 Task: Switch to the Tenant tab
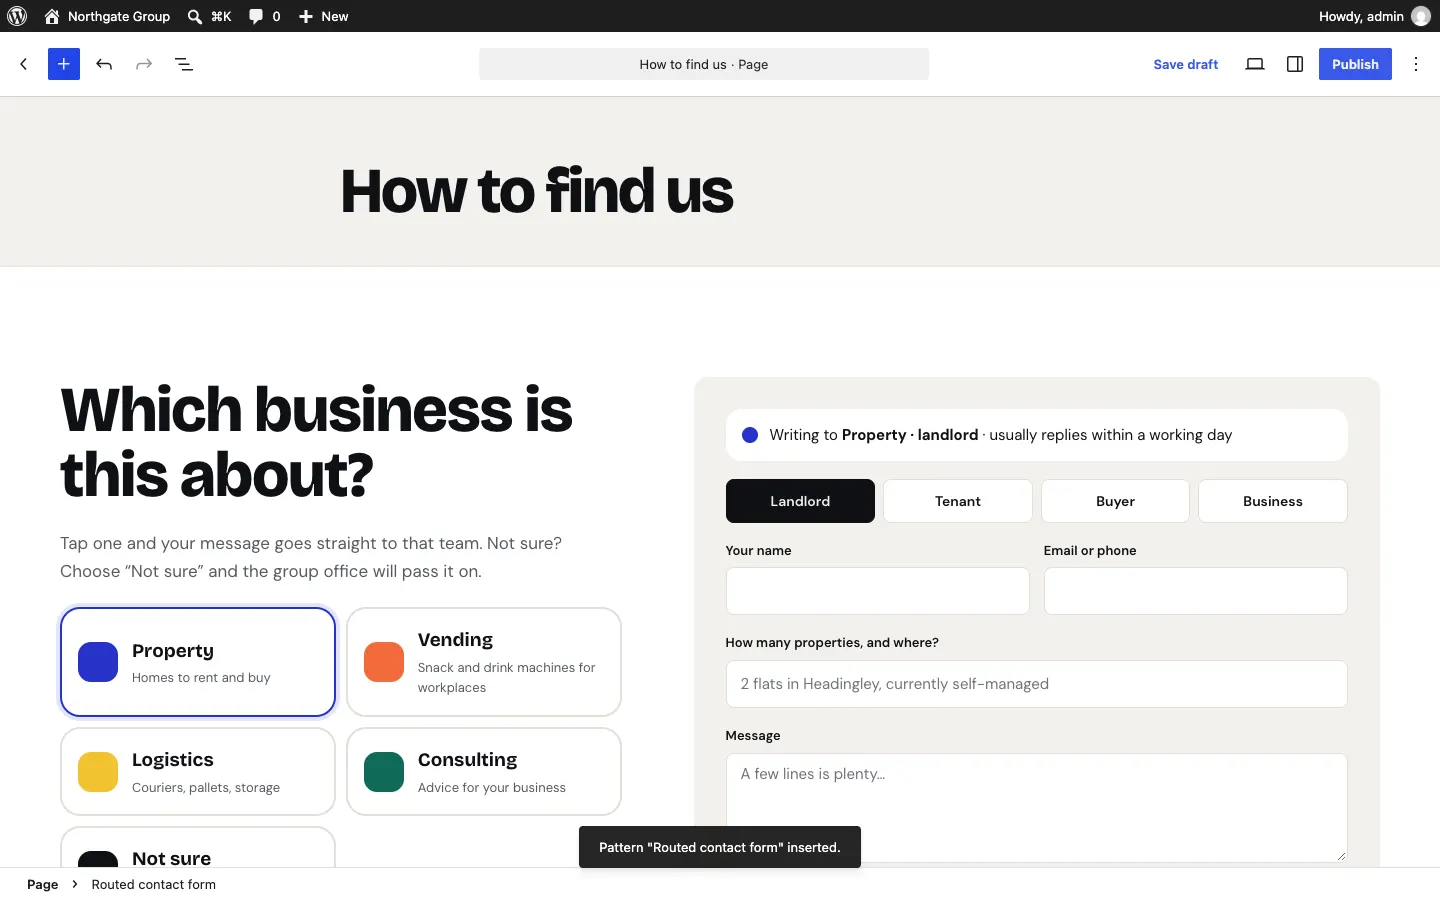tap(958, 501)
